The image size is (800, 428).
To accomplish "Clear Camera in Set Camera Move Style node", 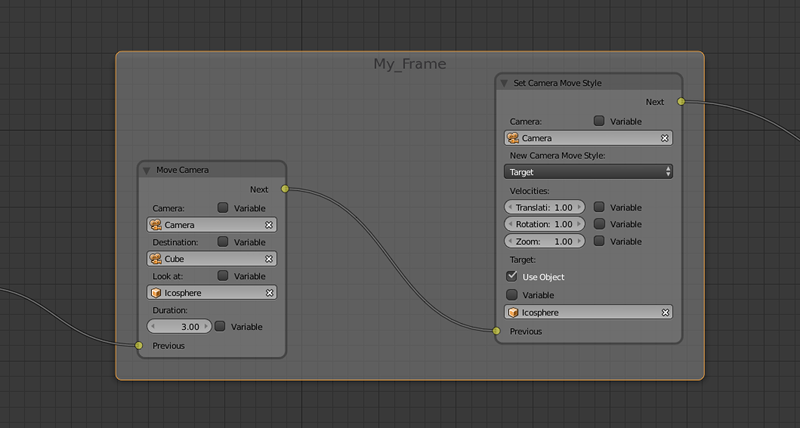I will [x=664, y=138].
